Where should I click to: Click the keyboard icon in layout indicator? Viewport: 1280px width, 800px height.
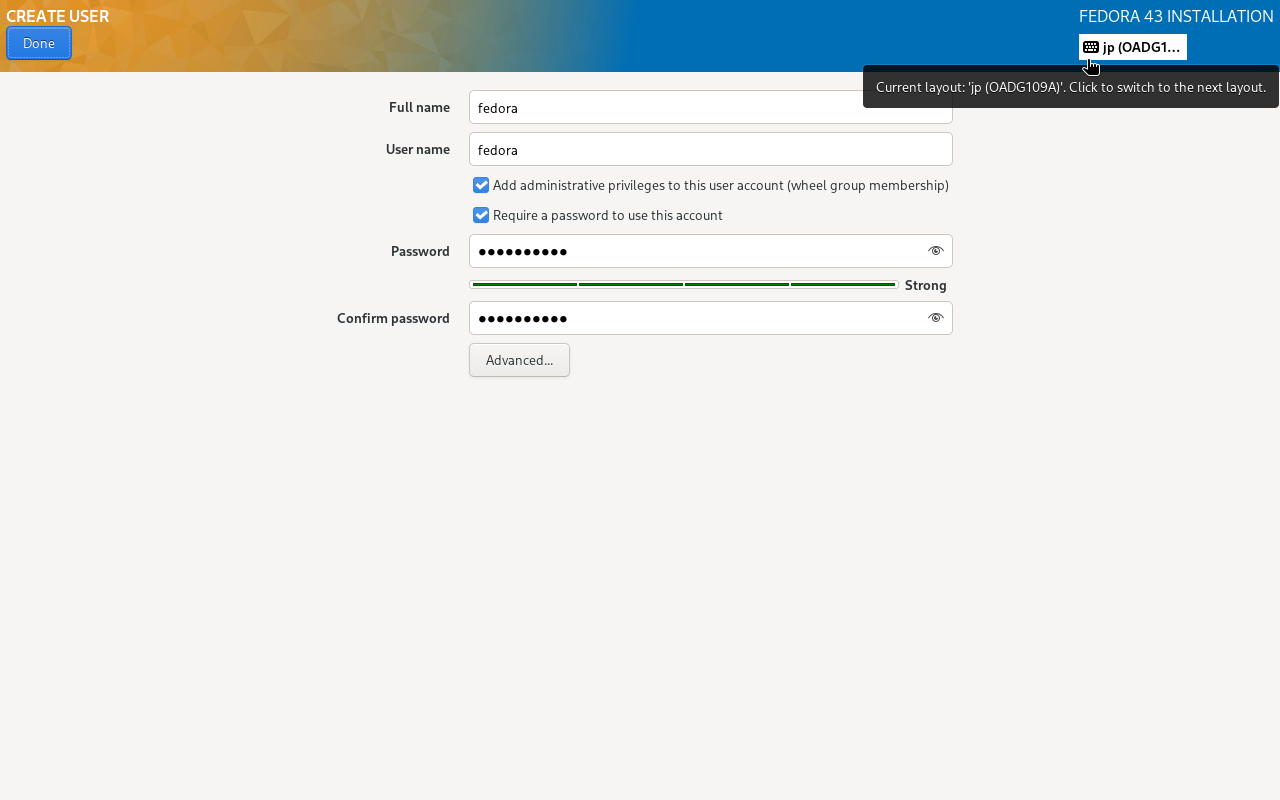tap(1091, 47)
